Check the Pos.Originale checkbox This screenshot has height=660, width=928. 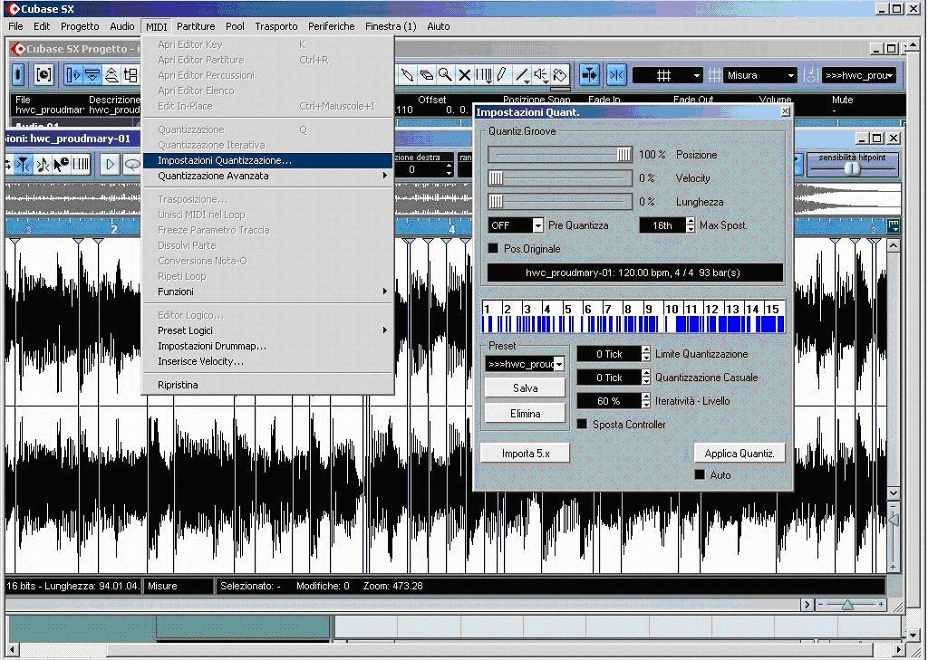tap(493, 249)
